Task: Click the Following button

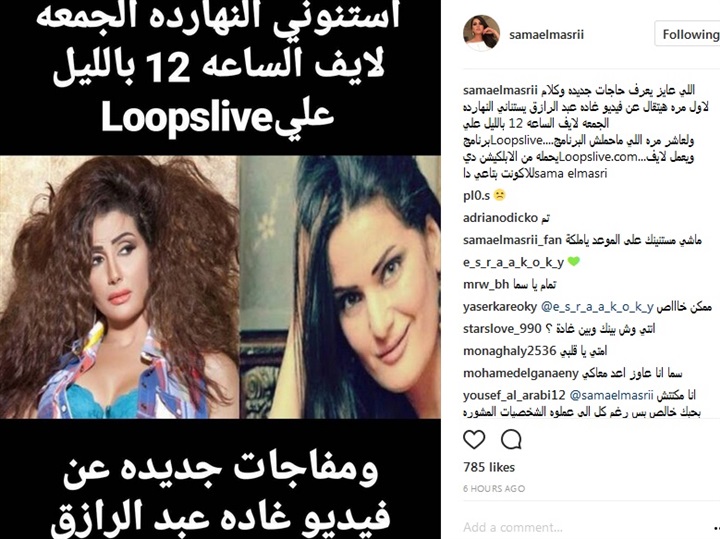Action: [687, 34]
